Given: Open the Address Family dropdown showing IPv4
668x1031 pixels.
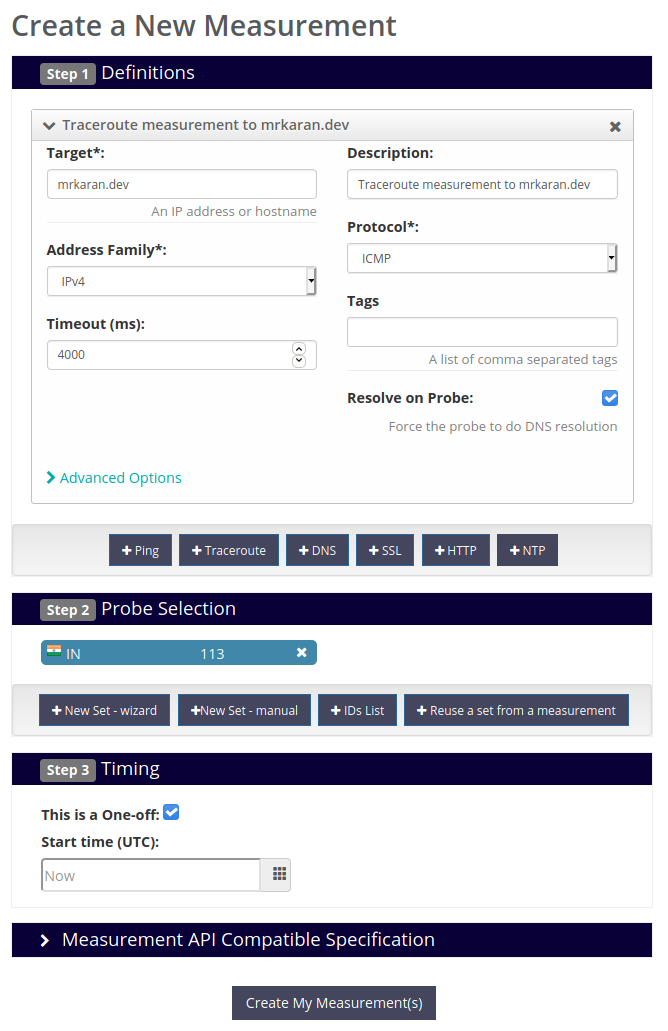Looking at the screenshot, I should (181, 281).
